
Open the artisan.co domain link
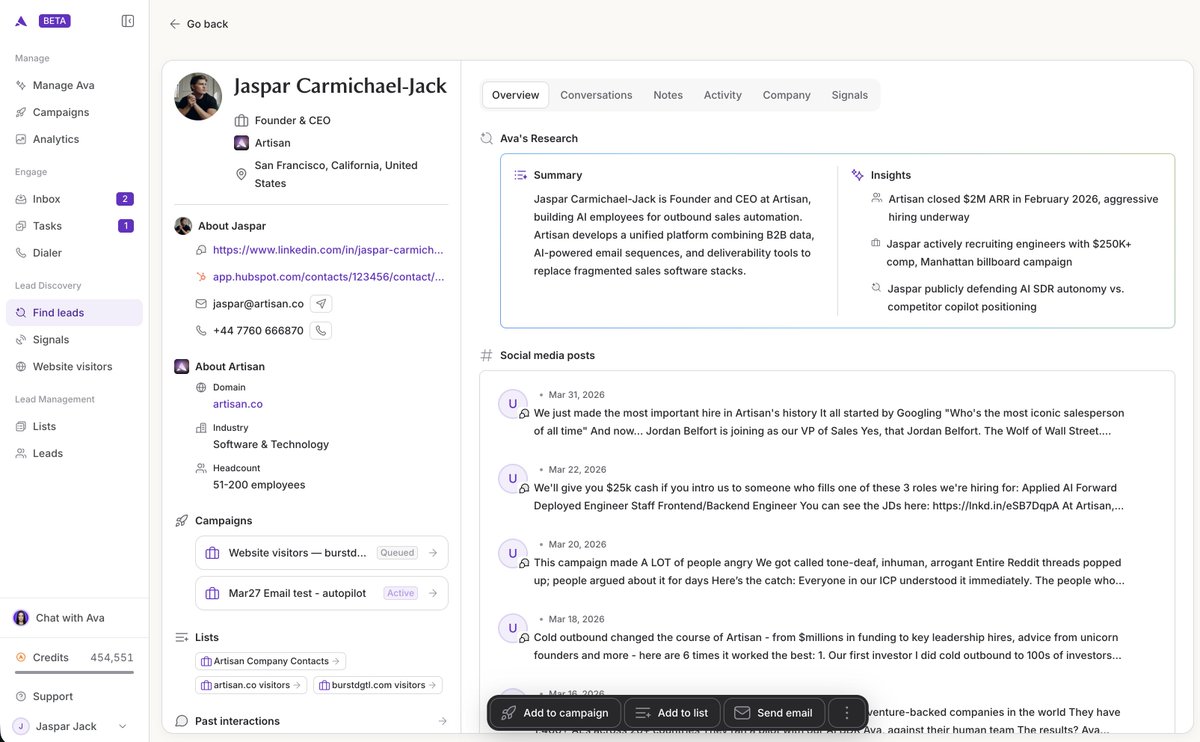click(x=238, y=404)
